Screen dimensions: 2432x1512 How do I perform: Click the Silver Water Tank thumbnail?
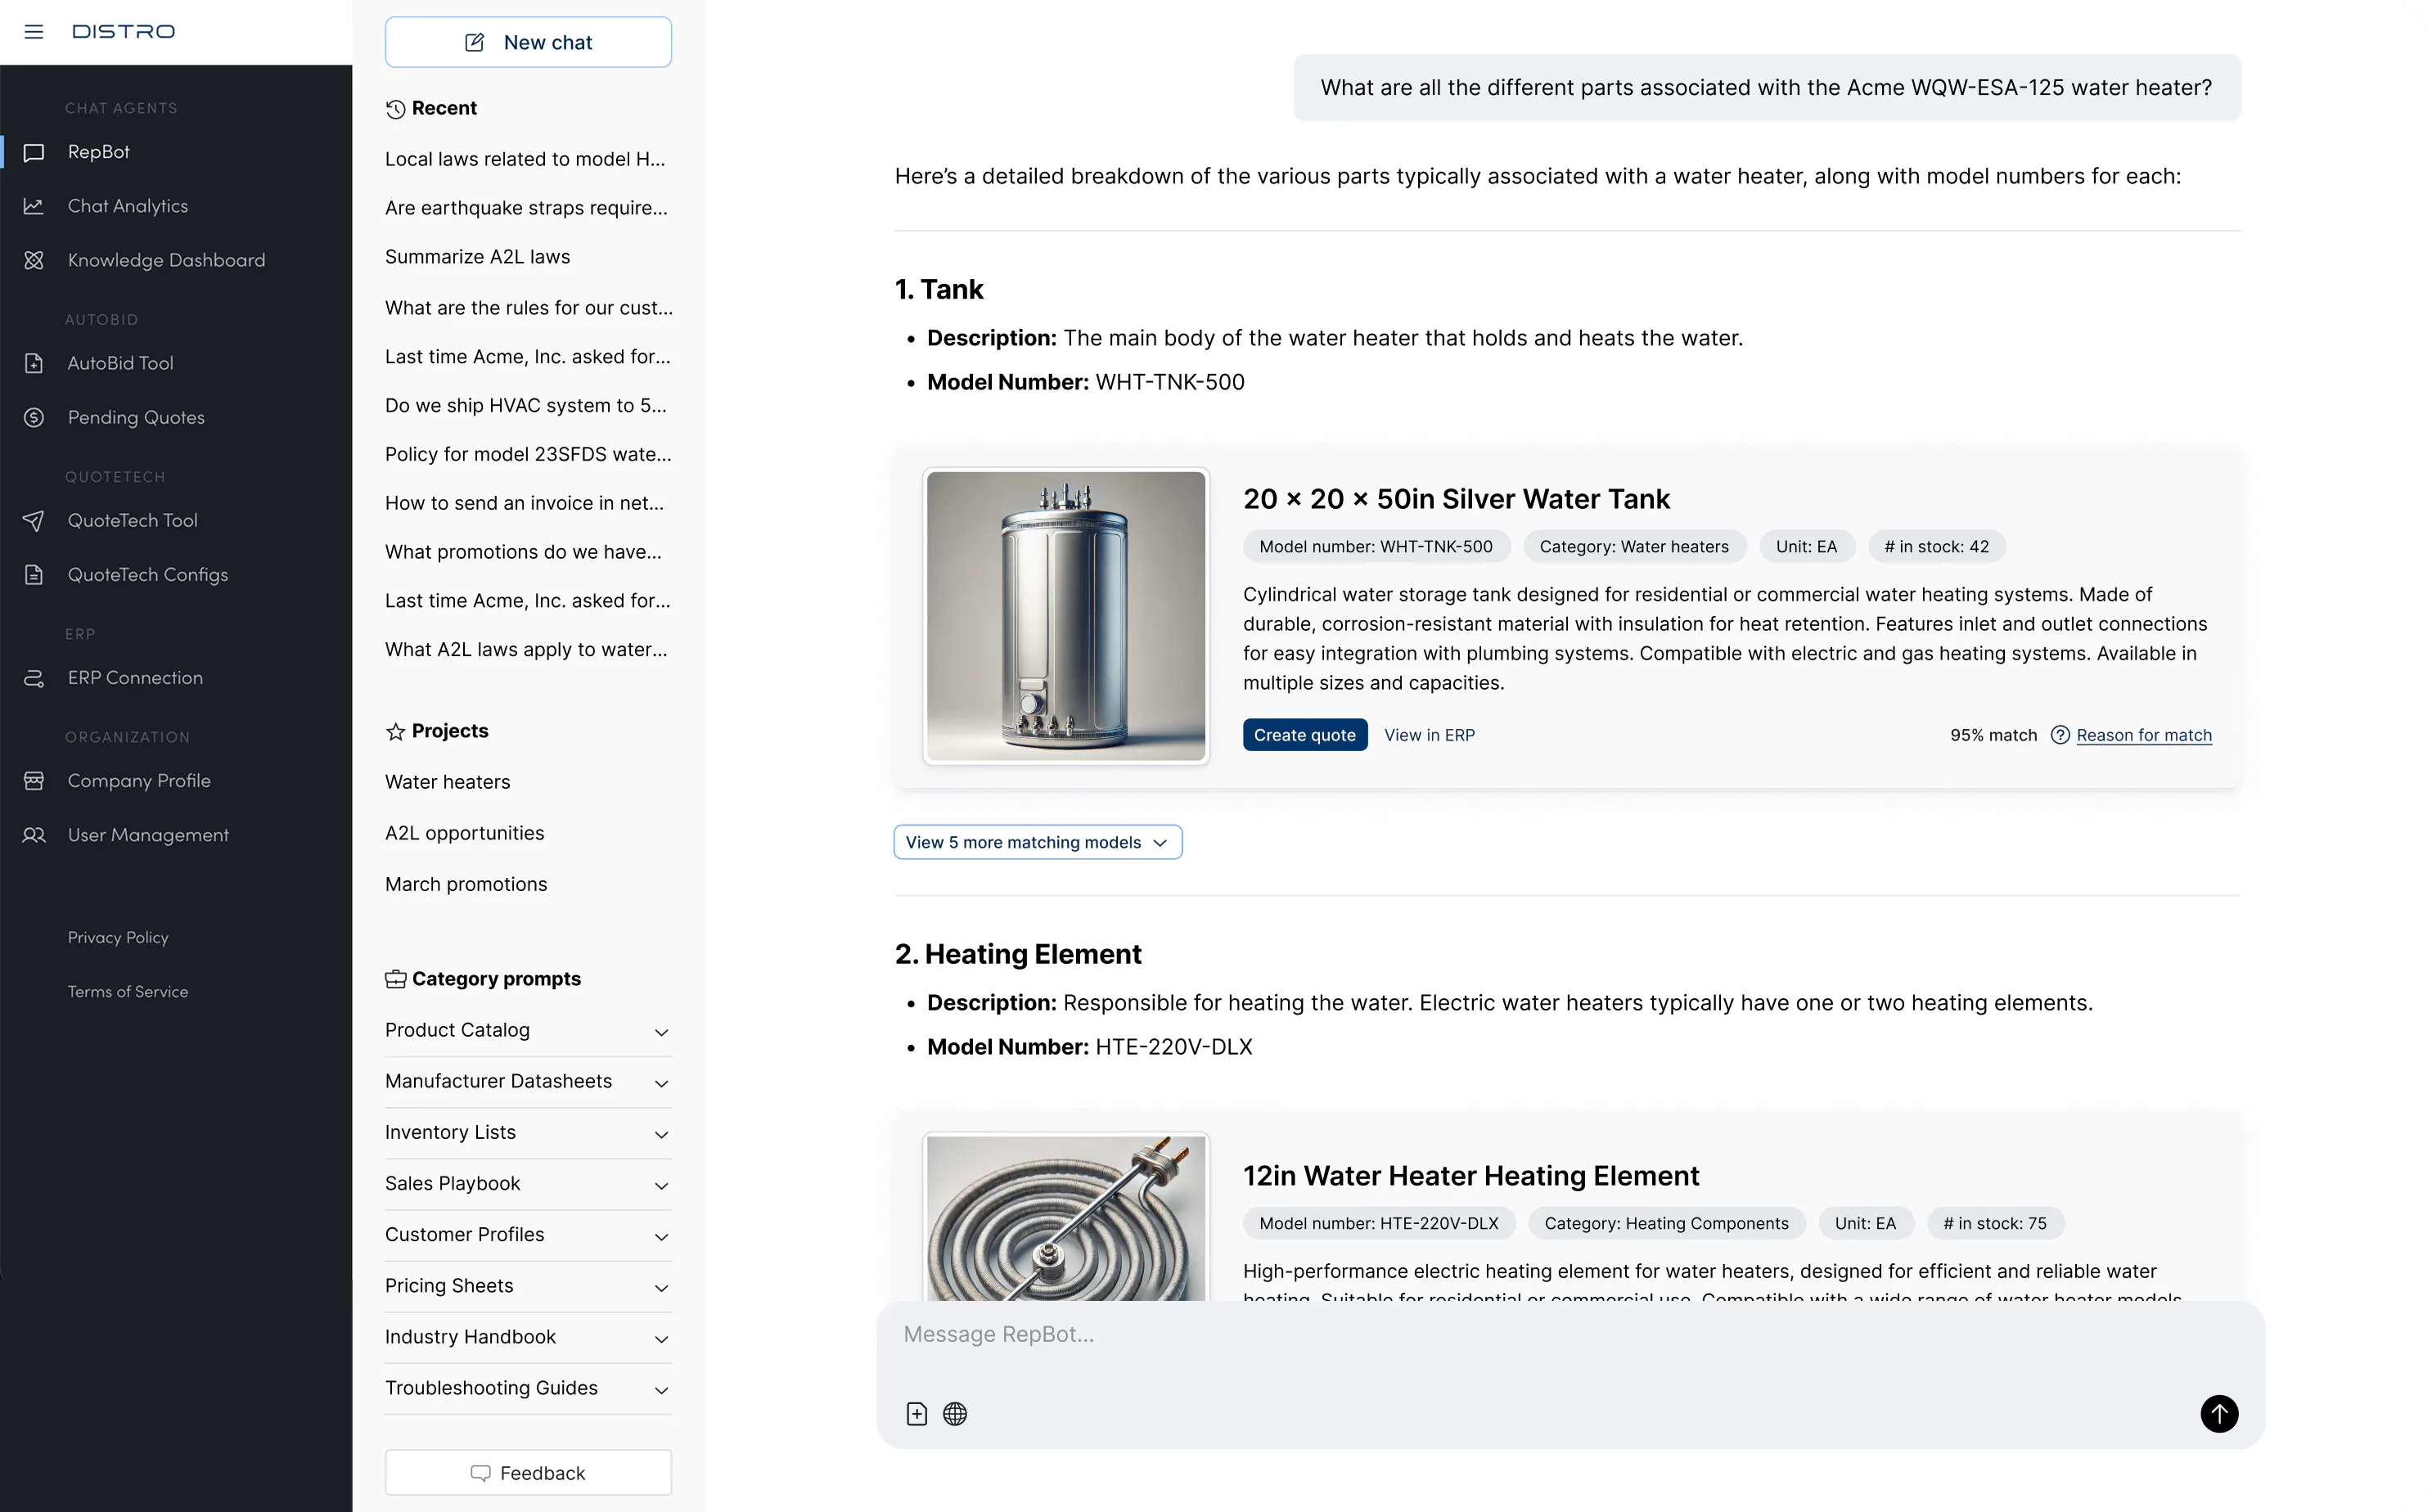pyautogui.click(x=1066, y=616)
